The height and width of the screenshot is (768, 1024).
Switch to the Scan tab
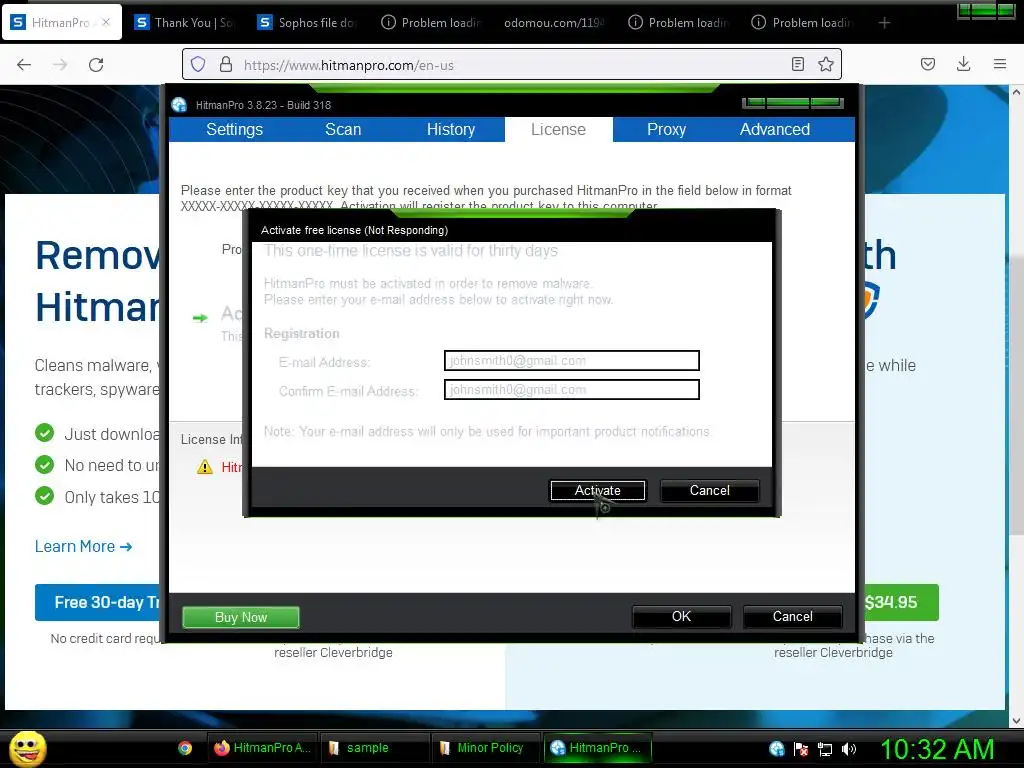[x=343, y=129]
